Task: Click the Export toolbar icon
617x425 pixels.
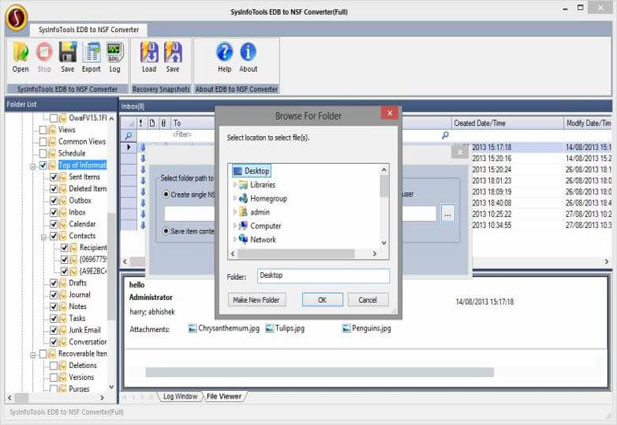Action: (x=91, y=57)
